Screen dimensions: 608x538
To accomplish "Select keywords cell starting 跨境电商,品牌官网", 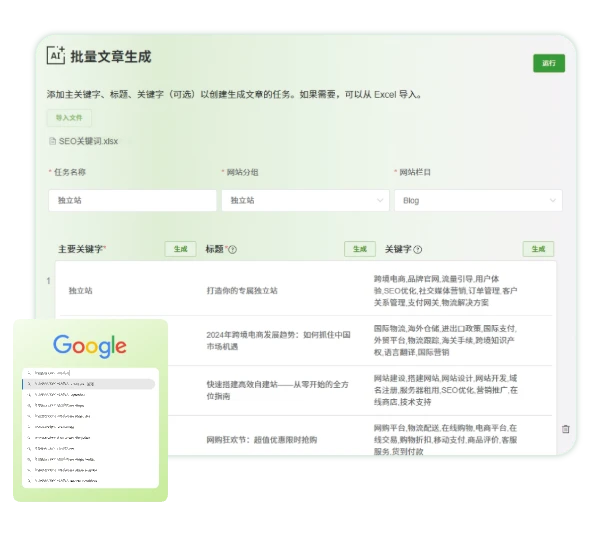I will [446, 291].
